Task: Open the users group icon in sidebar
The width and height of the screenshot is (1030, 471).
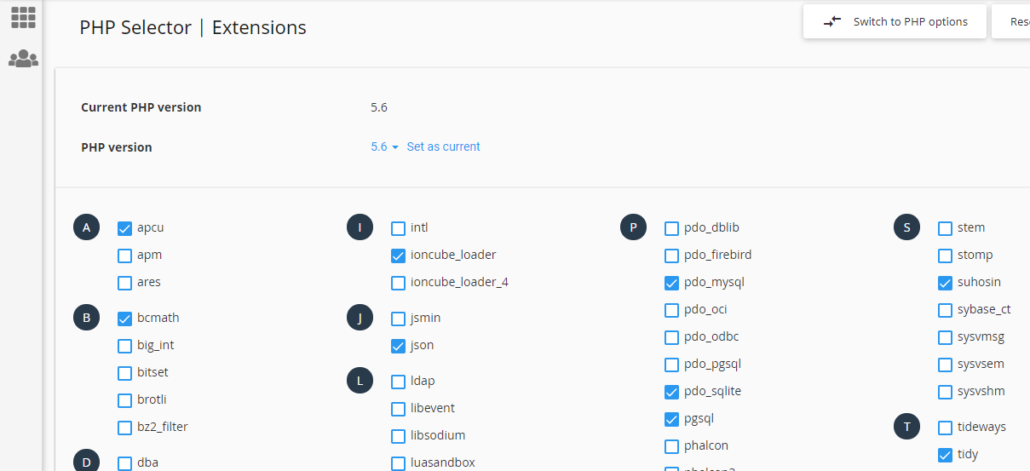Action: coord(23,59)
